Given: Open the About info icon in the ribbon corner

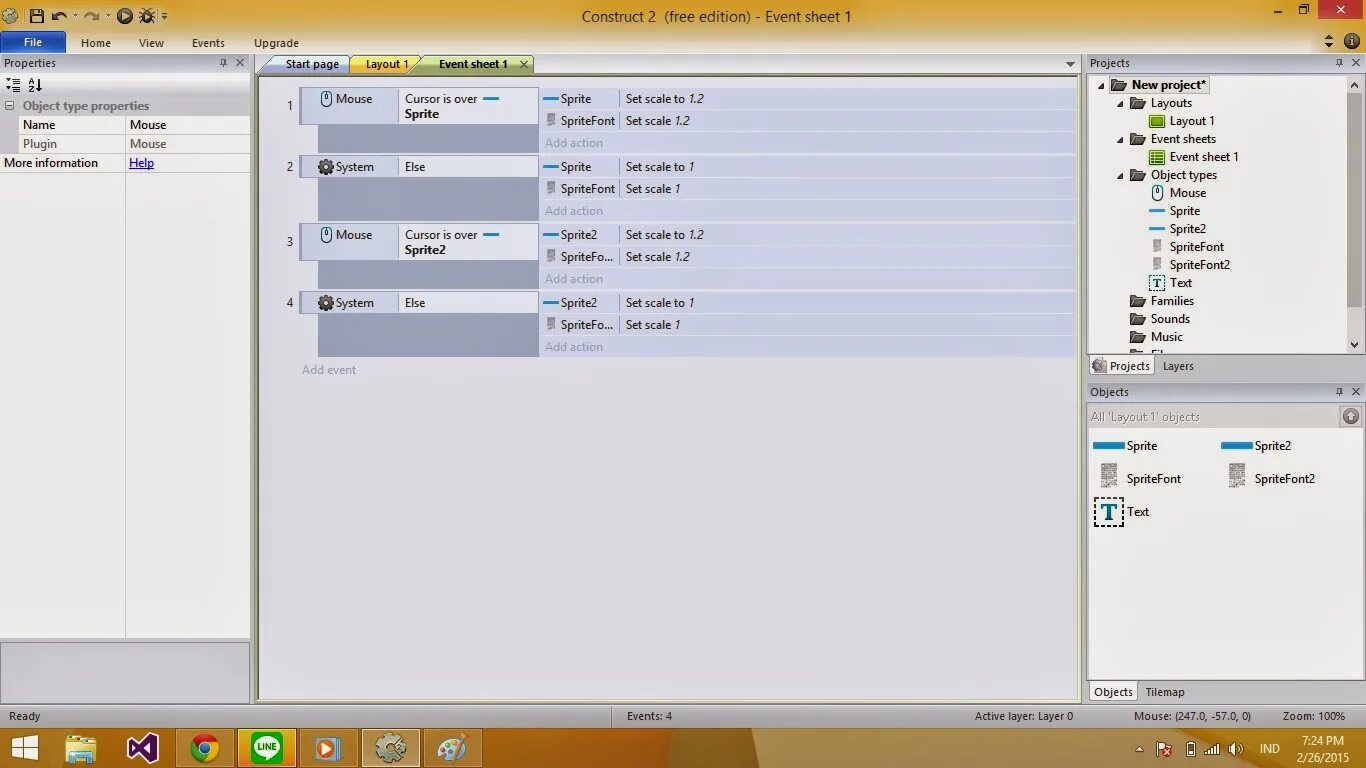Looking at the screenshot, I should 1352,42.
